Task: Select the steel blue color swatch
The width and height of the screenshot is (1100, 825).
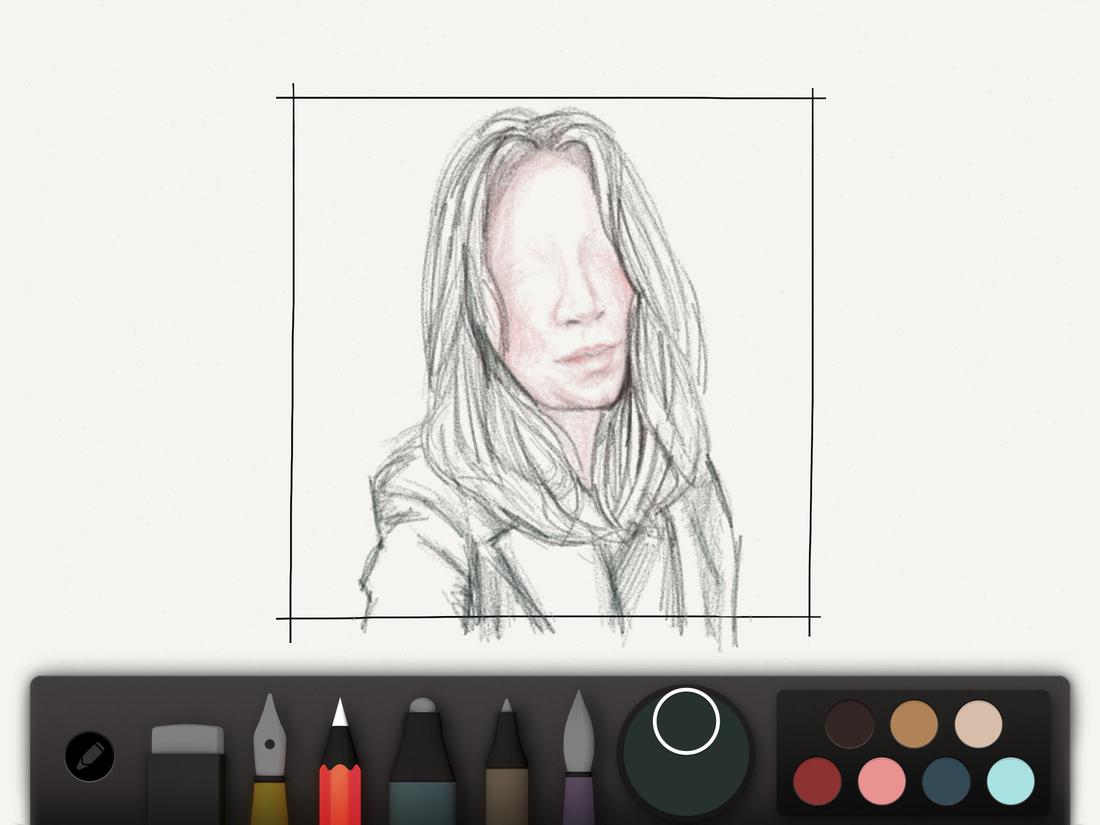Action: coord(945,780)
